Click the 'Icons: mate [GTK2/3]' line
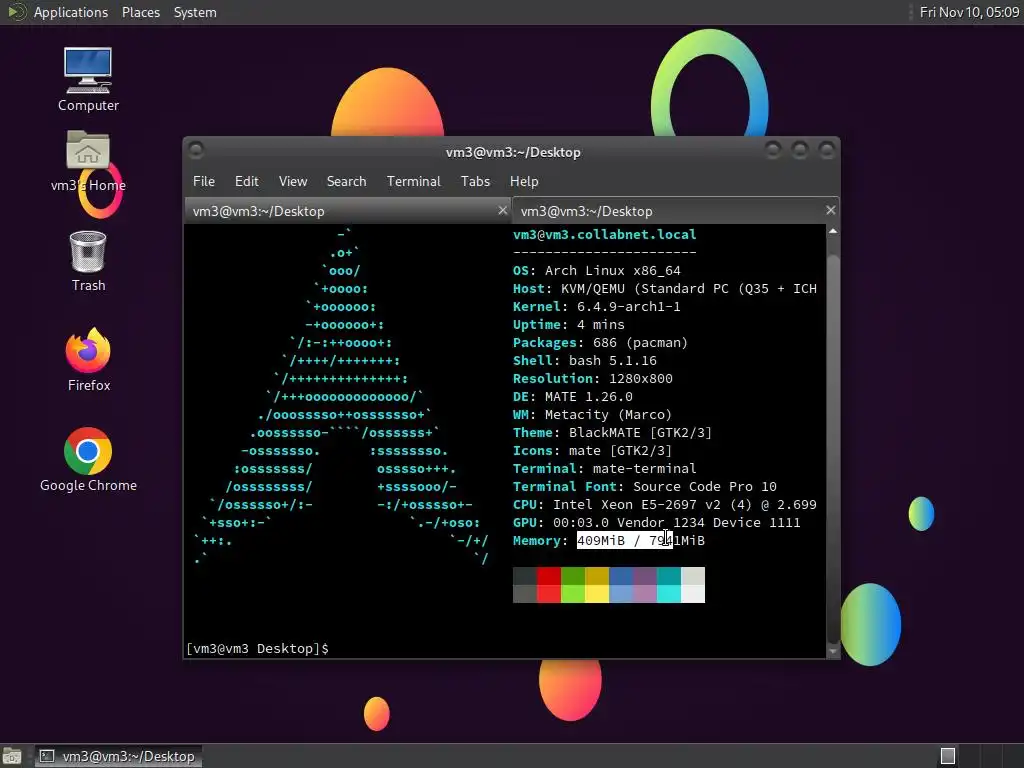The height and width of the screenshot is (768, 1024). pos(592,451)
